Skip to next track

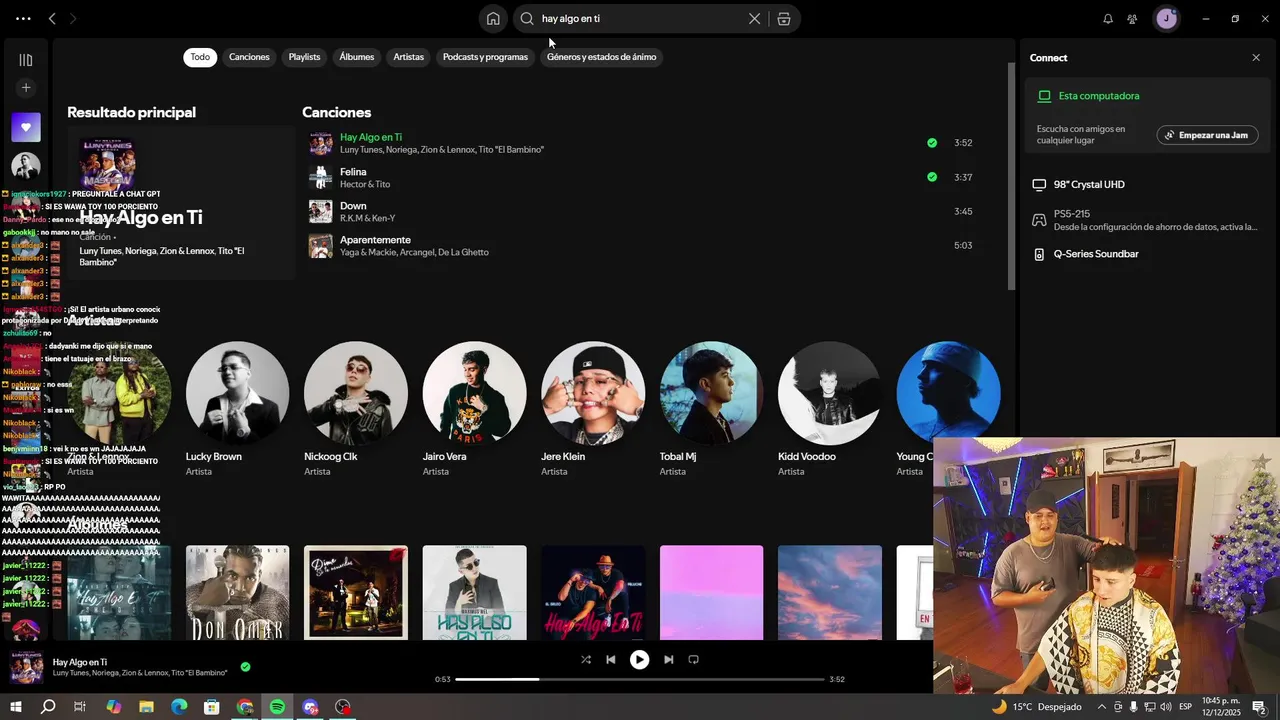(668, 659)
